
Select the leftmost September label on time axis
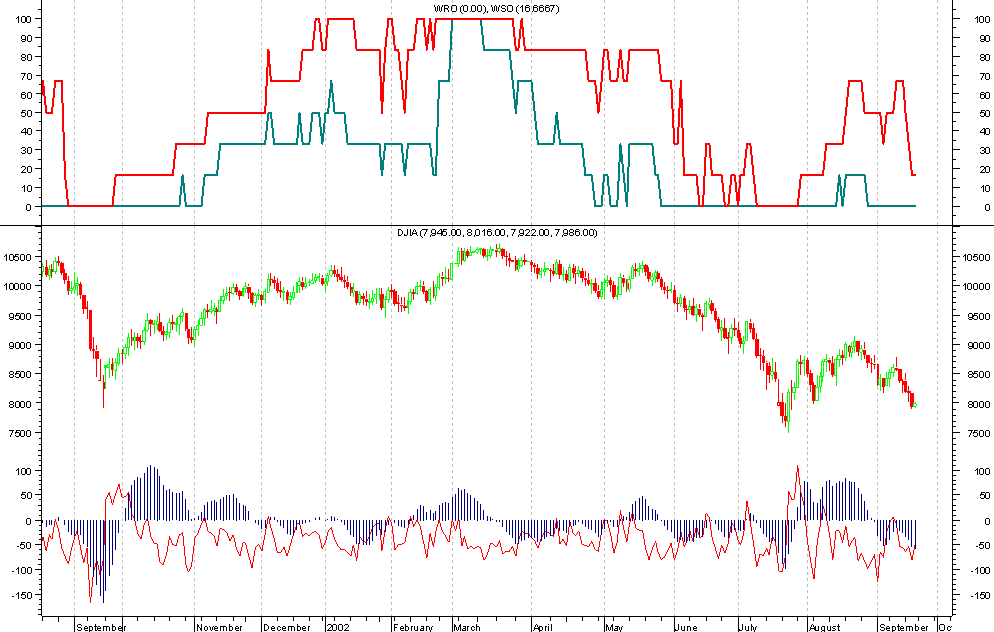pyautogui.click(x=101, y=627)
